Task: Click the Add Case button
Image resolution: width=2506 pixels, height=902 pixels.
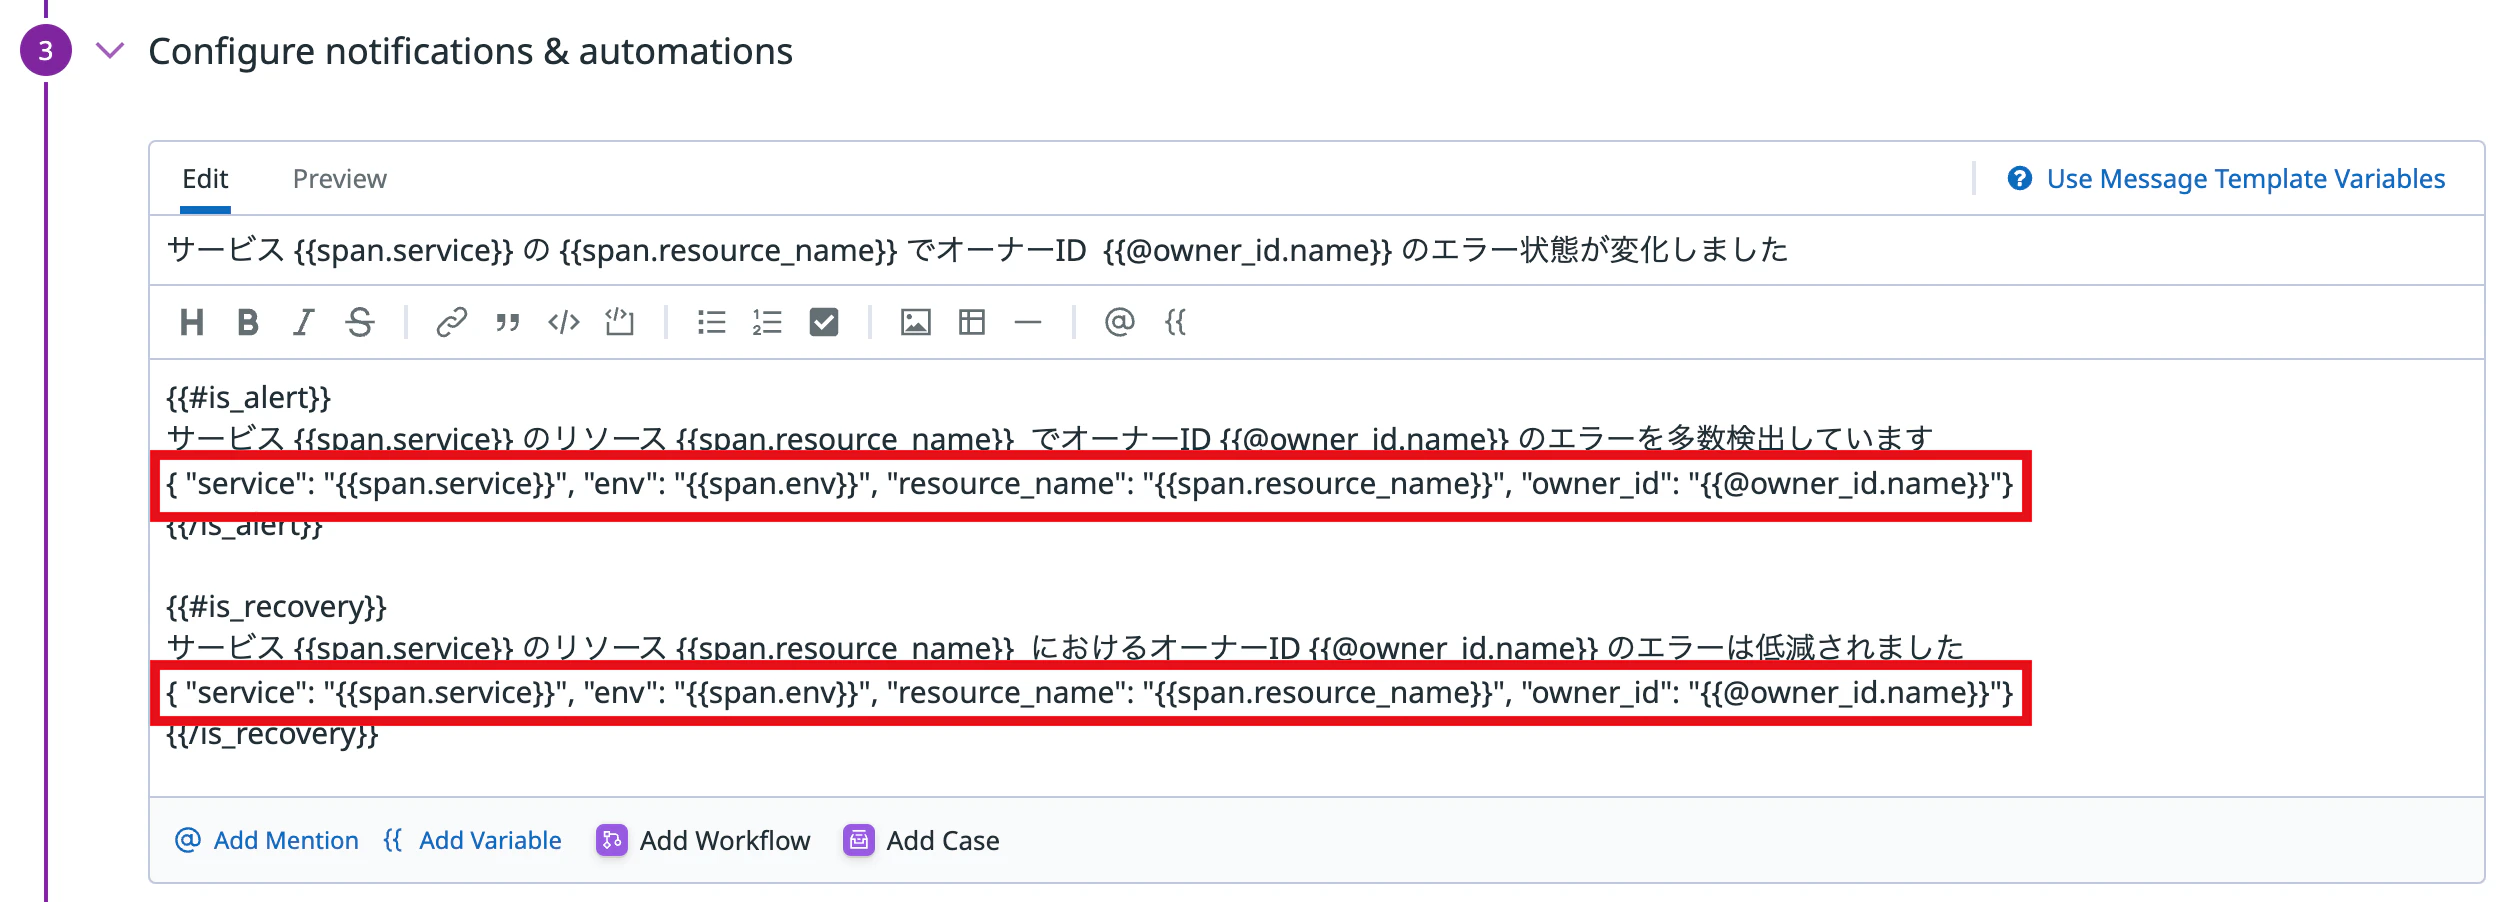Action: coord(921,841)
